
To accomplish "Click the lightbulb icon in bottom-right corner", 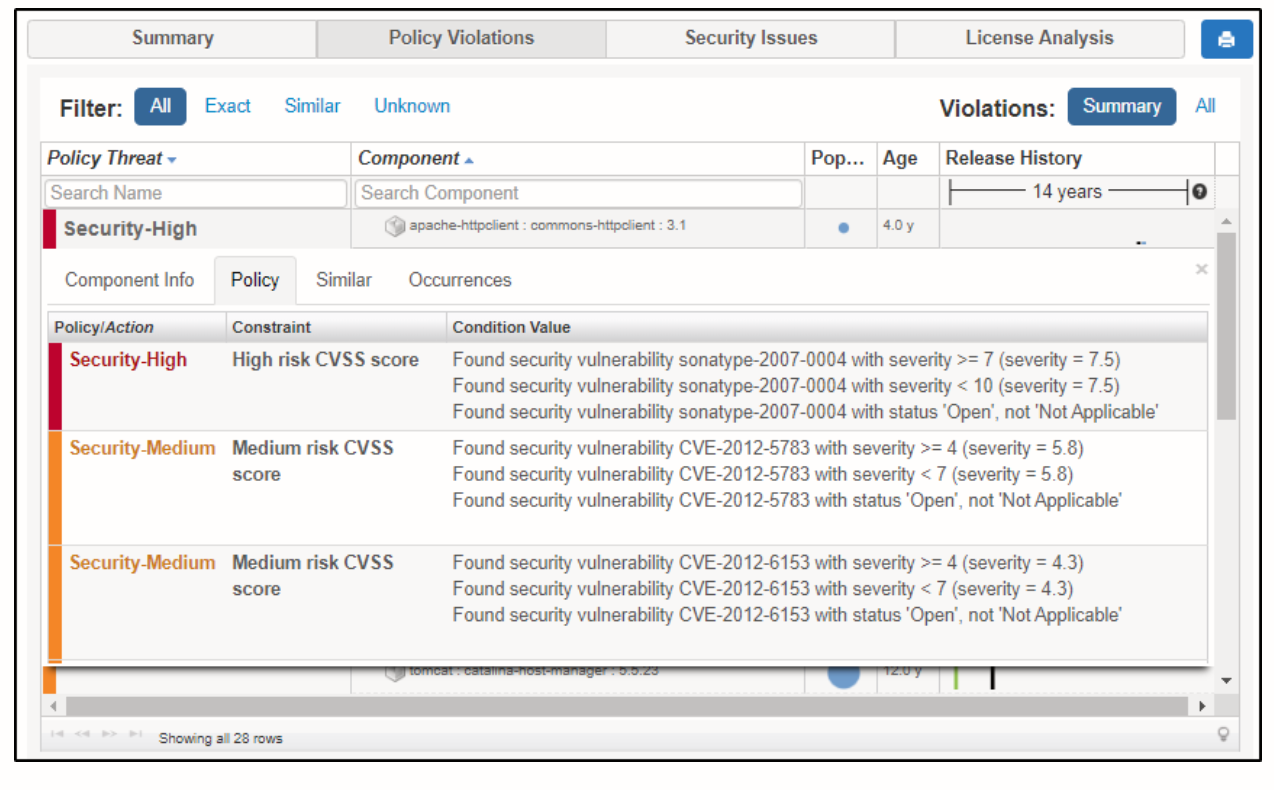I will pos(1223,733).
